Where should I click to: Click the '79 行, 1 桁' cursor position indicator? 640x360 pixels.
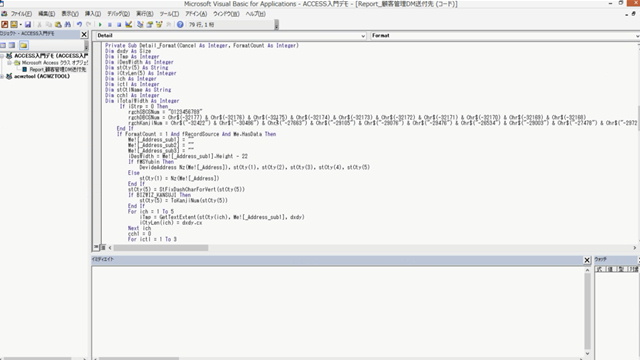pyautogui.click(x=201, y=25)
